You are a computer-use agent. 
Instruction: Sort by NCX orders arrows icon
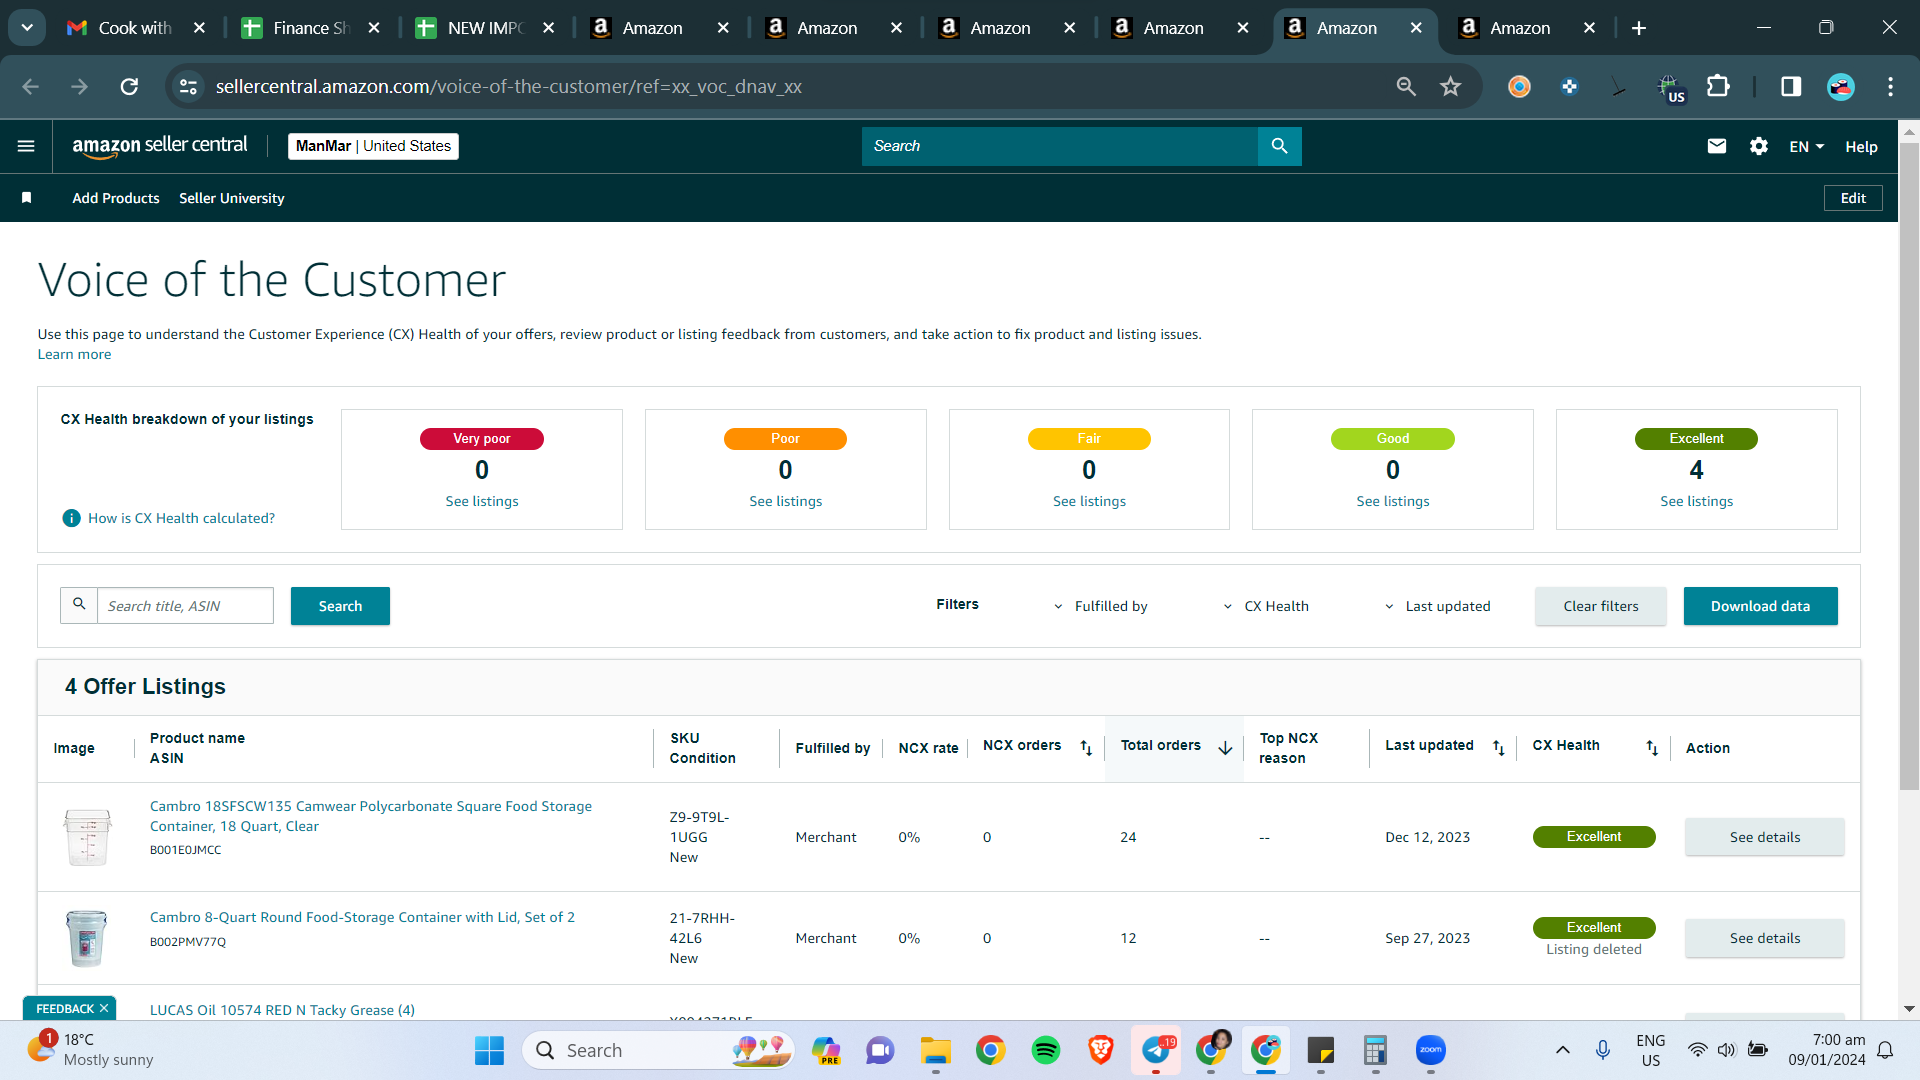point(1086,748)
